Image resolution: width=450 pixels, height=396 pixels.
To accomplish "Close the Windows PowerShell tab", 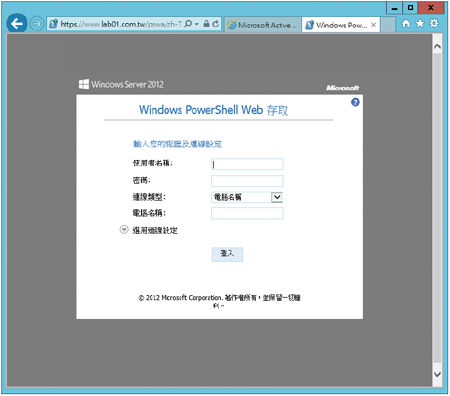I will pyautogui.click(x=374, y=25).
